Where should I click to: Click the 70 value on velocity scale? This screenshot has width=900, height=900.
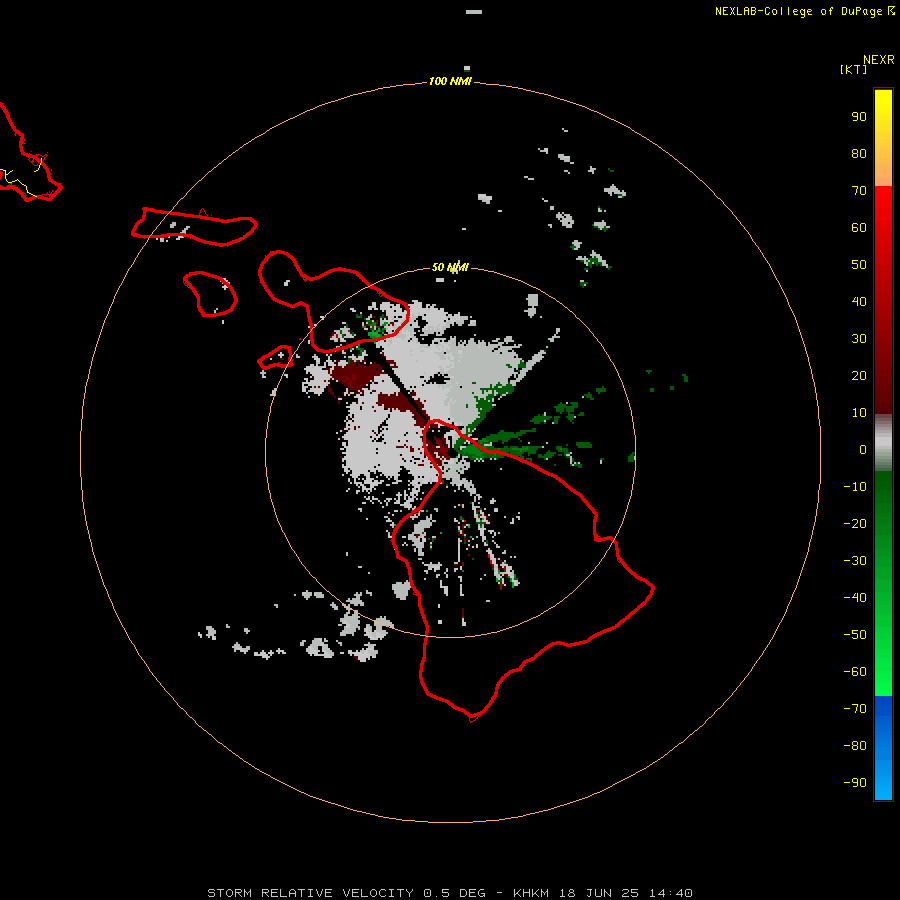coord(859,191)
